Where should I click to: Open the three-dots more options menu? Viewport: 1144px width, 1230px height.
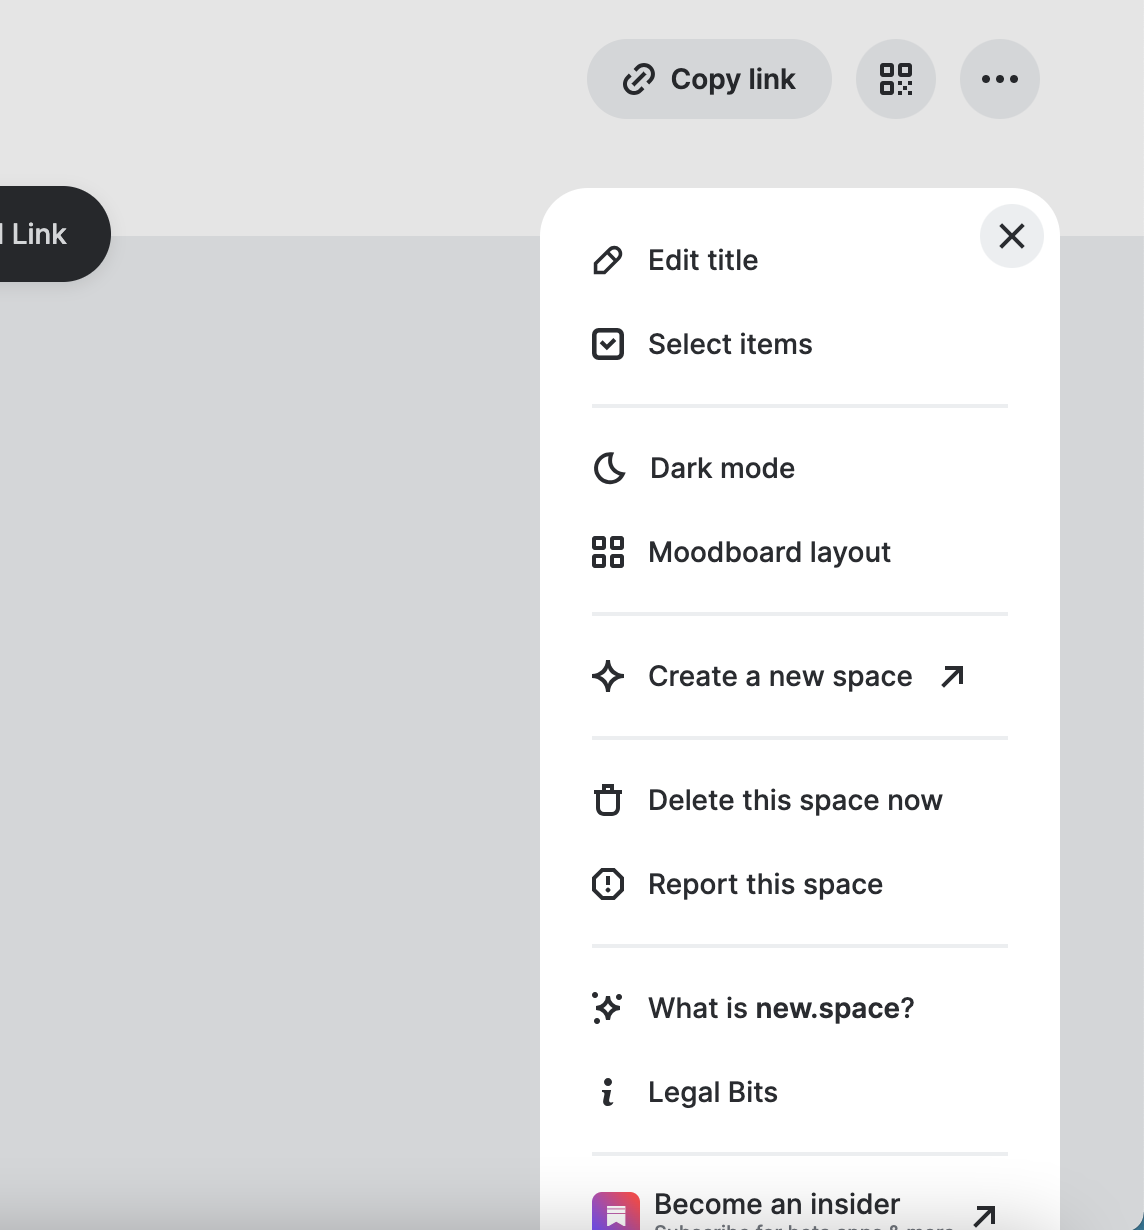[1000, 79]
